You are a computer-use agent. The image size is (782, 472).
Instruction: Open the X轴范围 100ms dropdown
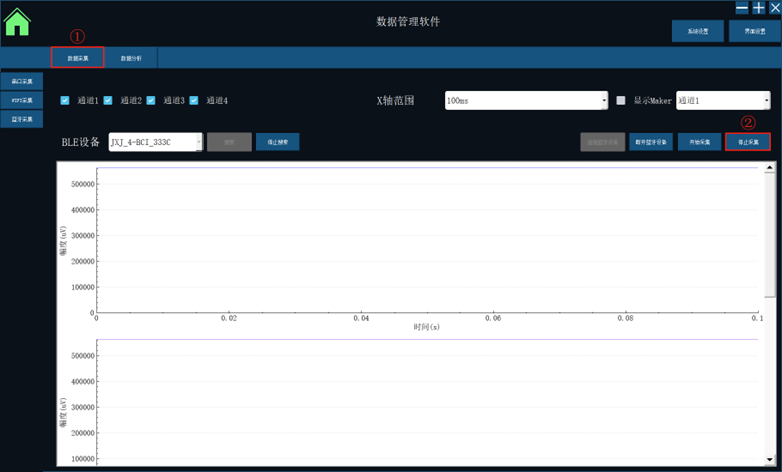click(x=526, y=101)
